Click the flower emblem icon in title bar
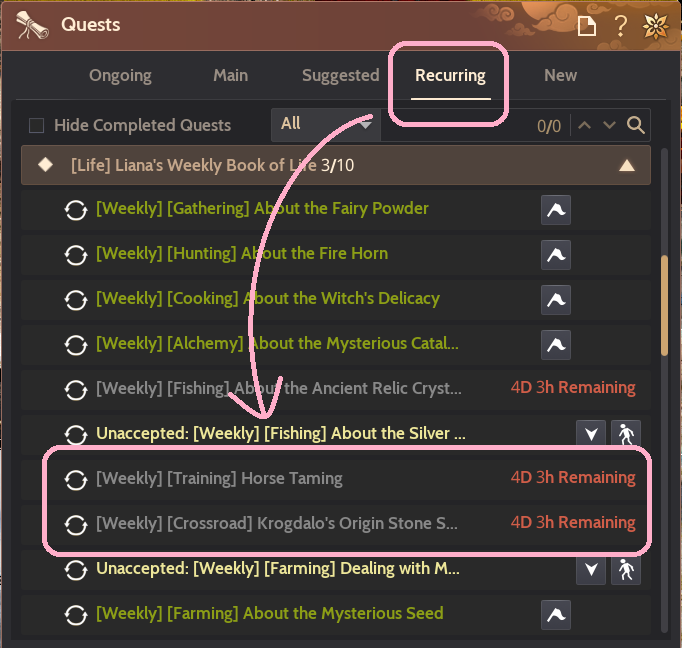Viewport: 682px width, 648px height. pyautogui.click(x=655, y=25)
